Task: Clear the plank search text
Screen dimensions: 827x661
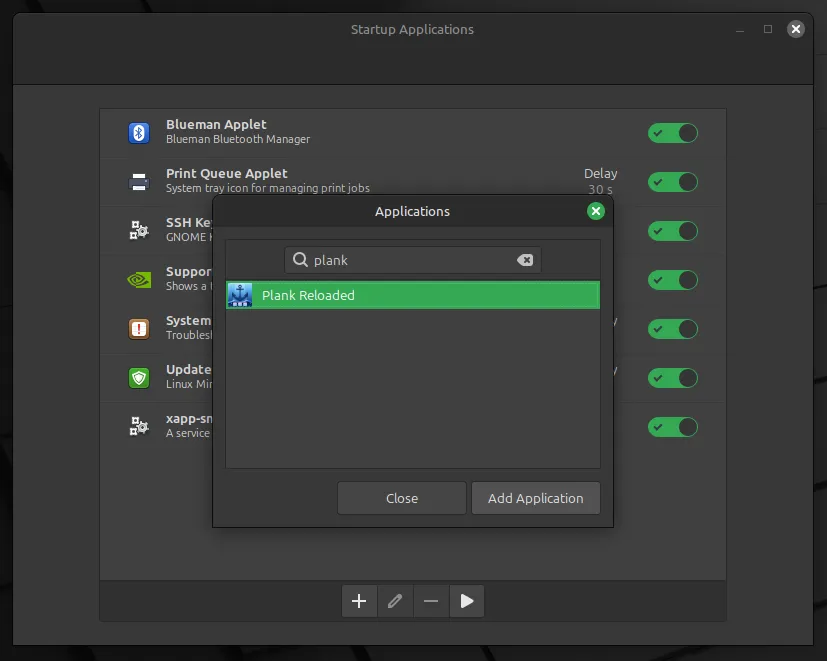Action: [x=525, y=260]
